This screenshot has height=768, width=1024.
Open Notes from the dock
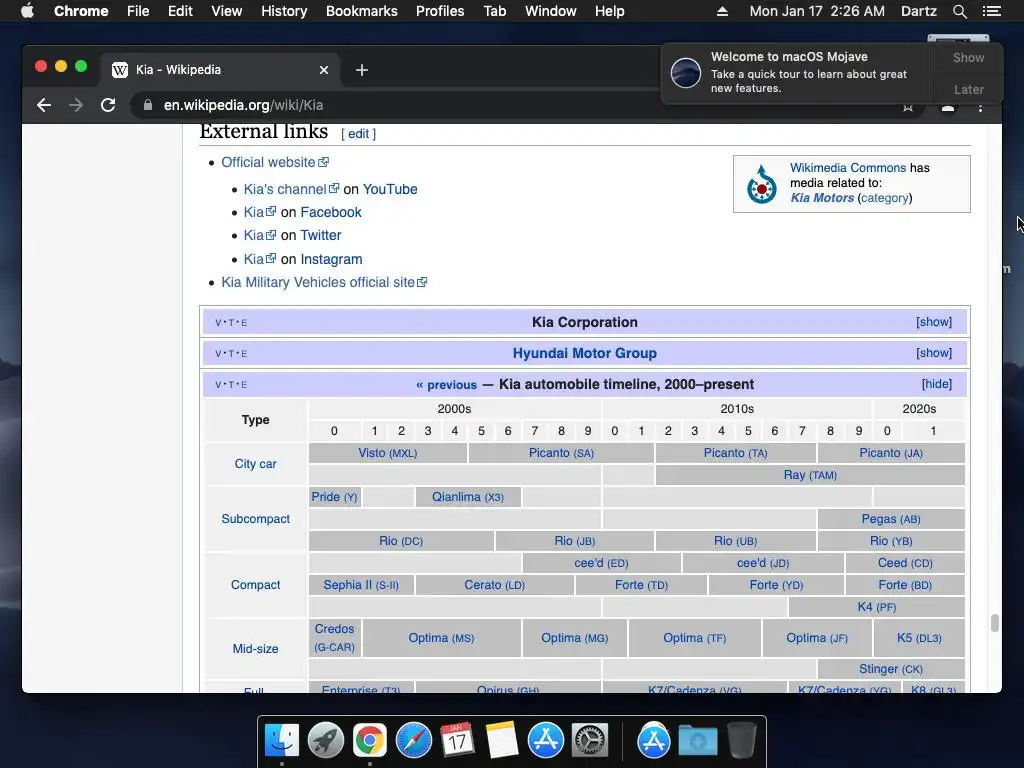502,741
